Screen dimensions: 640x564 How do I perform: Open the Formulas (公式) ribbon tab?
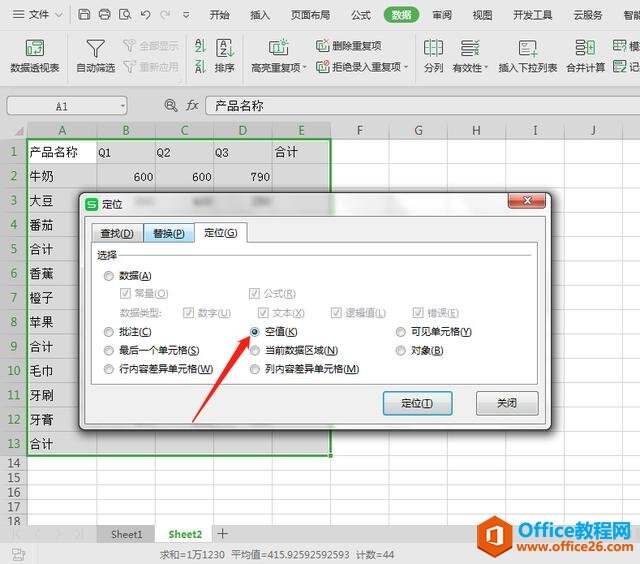[x=361, y=15]
